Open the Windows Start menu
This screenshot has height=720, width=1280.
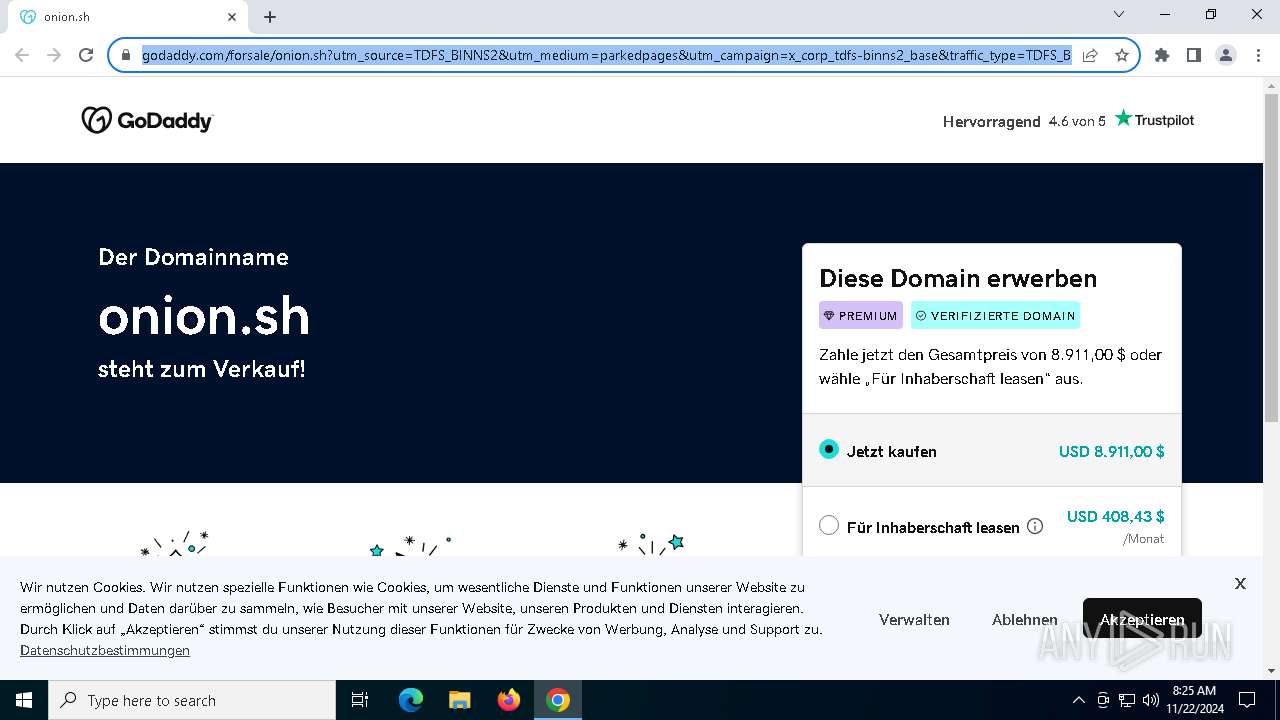point(24,700)
